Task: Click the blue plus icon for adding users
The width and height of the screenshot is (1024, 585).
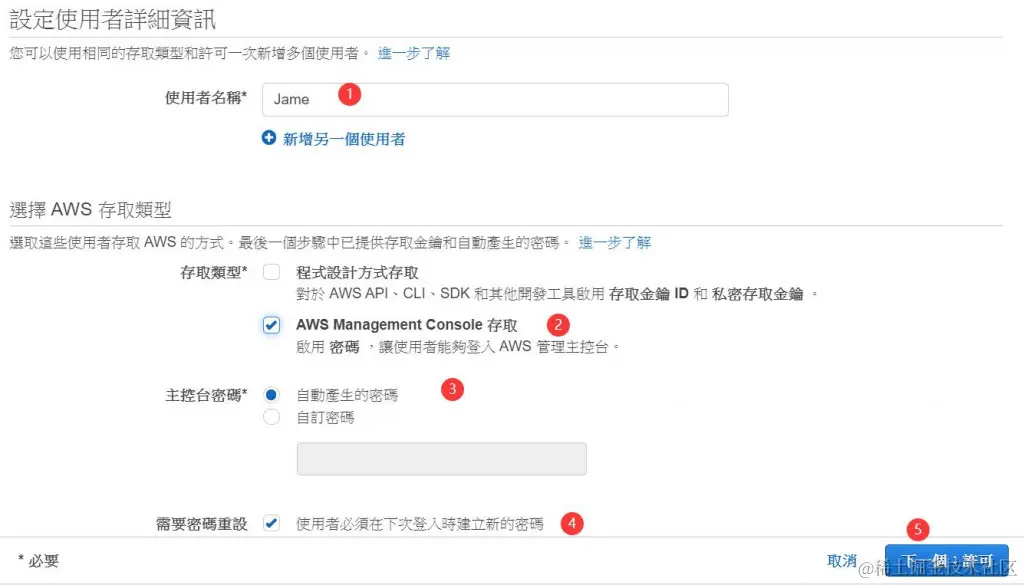Action: point(269,138)
